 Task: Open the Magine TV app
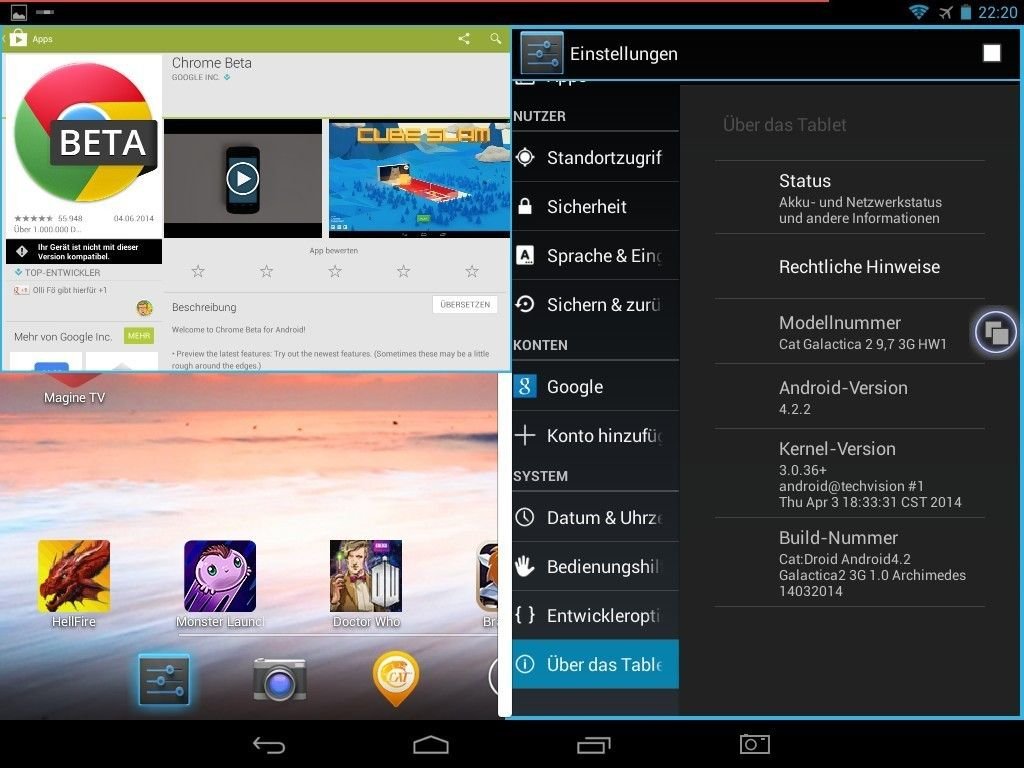pos(74,389)
